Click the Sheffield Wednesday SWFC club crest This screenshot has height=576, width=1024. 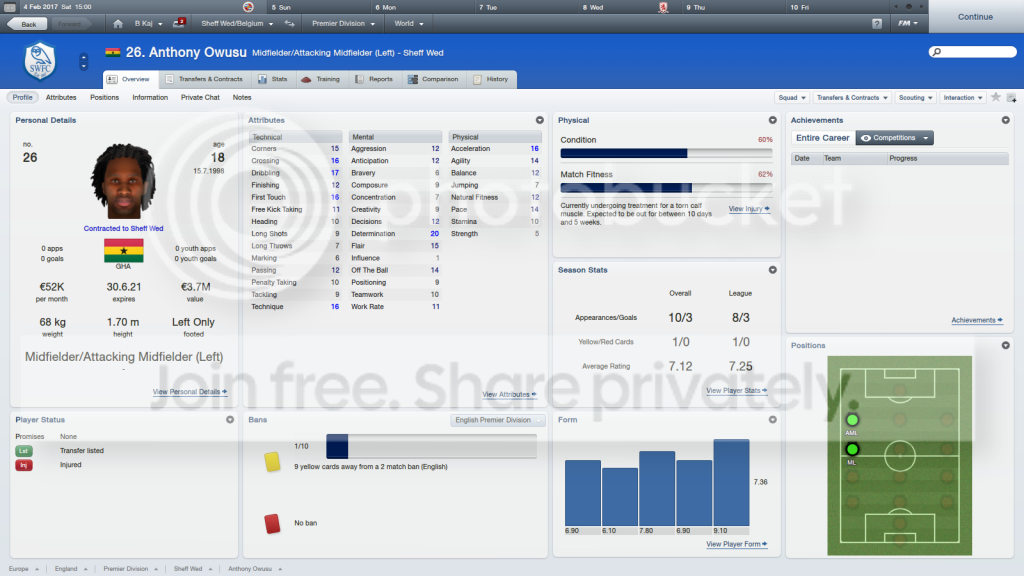coord(40,61)
